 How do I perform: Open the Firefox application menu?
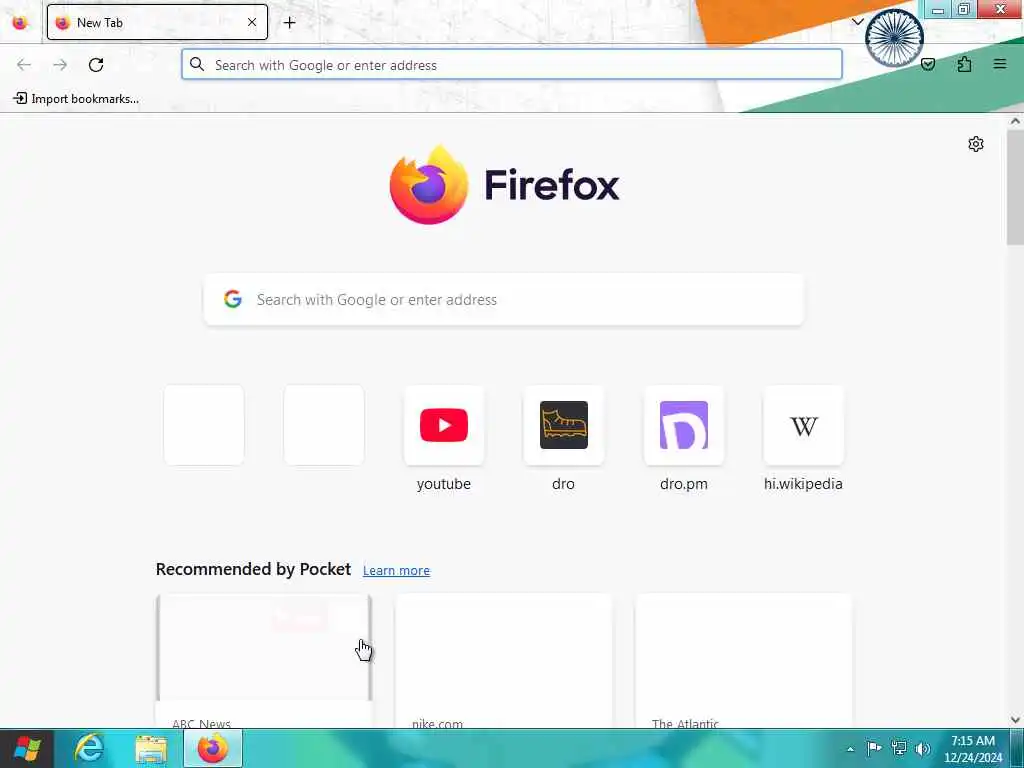coord(1000,65)
